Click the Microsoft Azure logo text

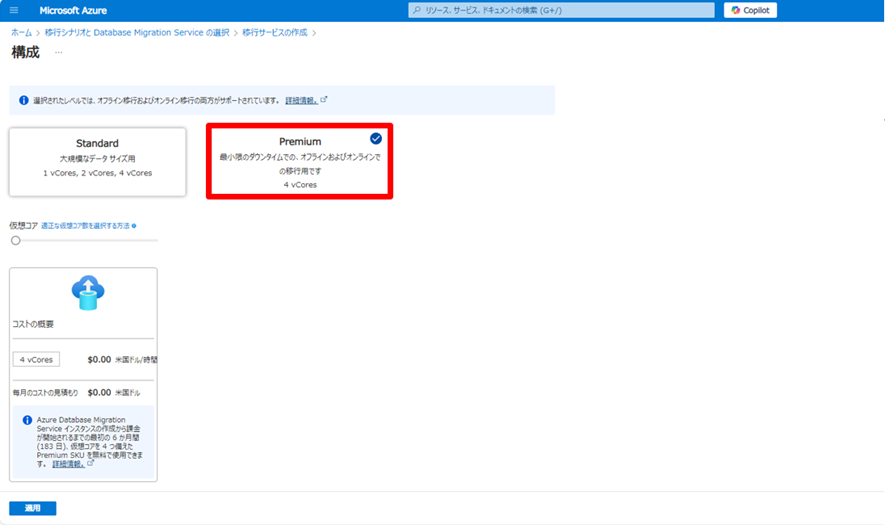[x=73, y=10]
